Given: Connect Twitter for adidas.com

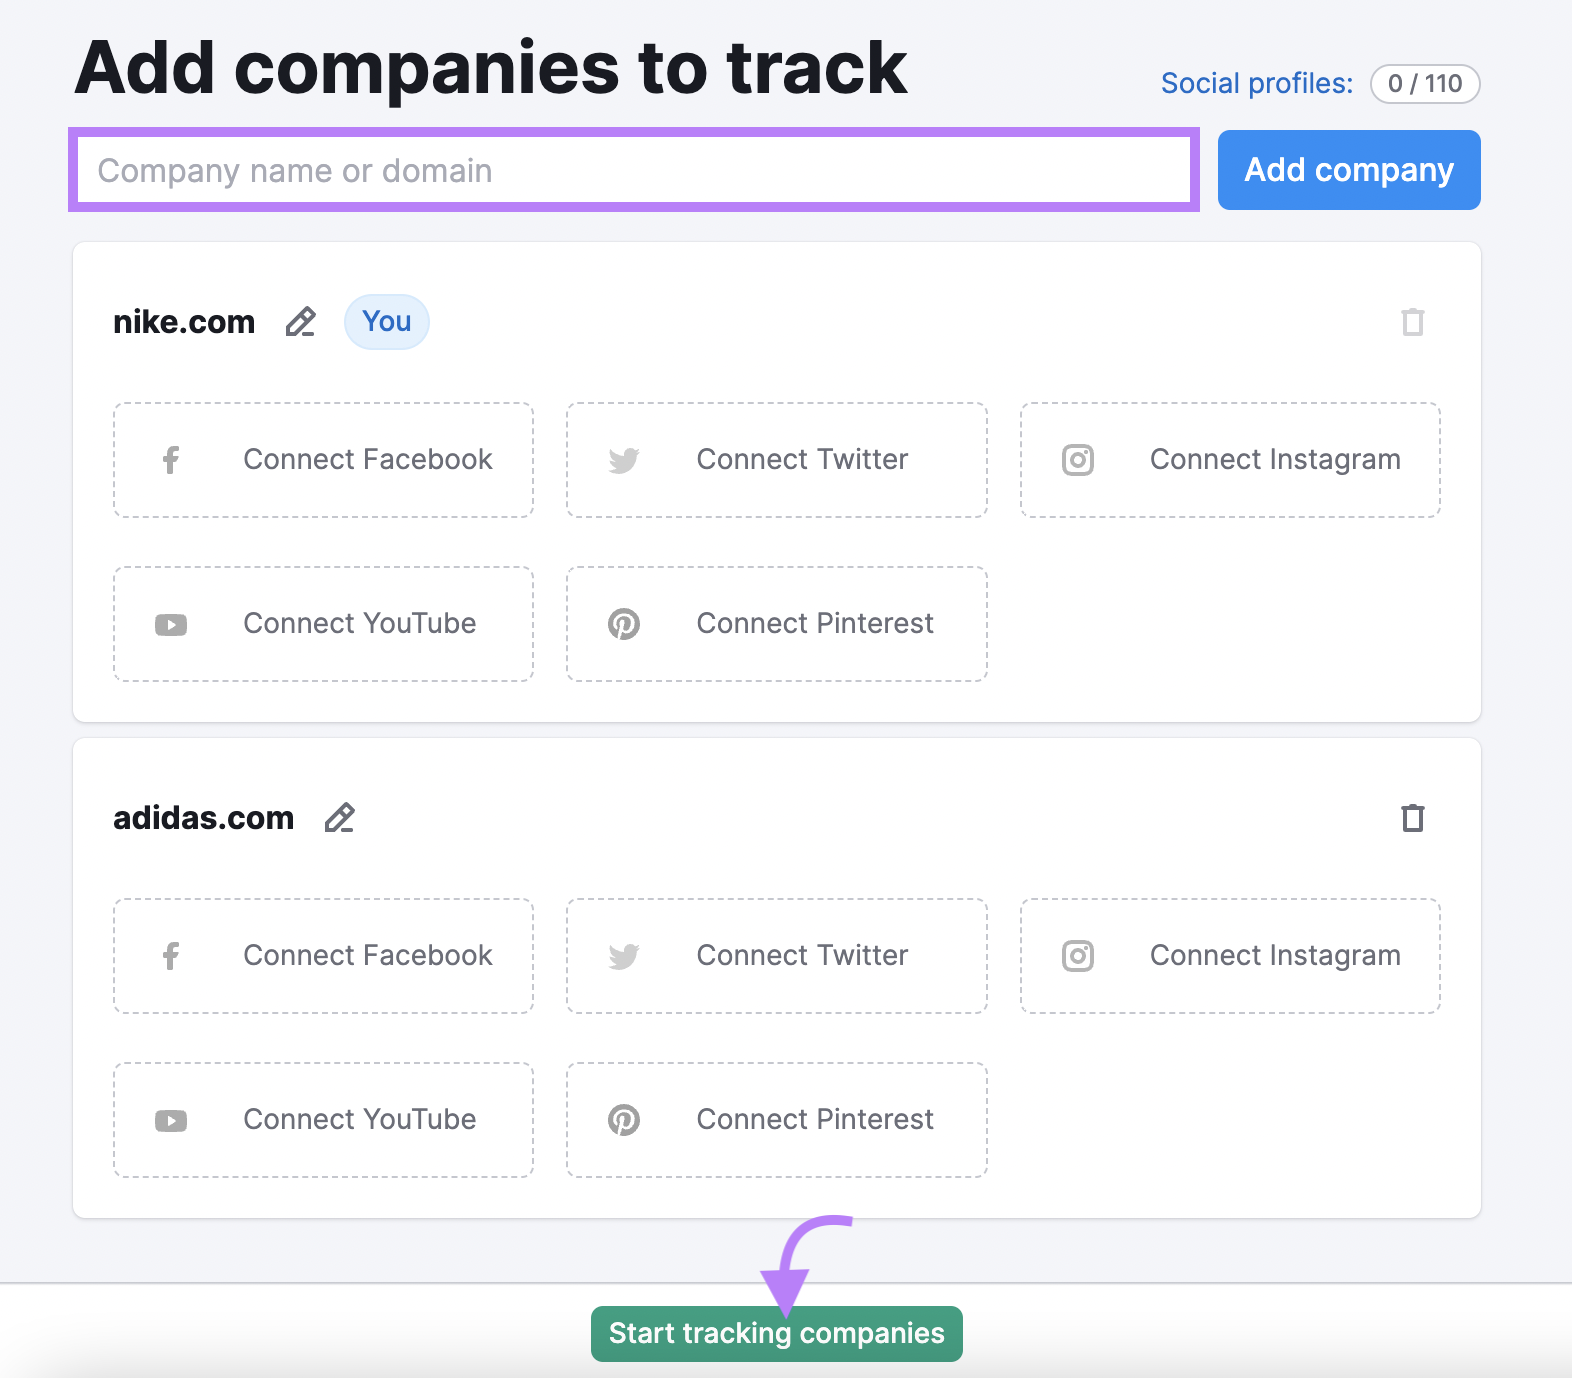Looking at the screenshot, I should pos(777,956).
